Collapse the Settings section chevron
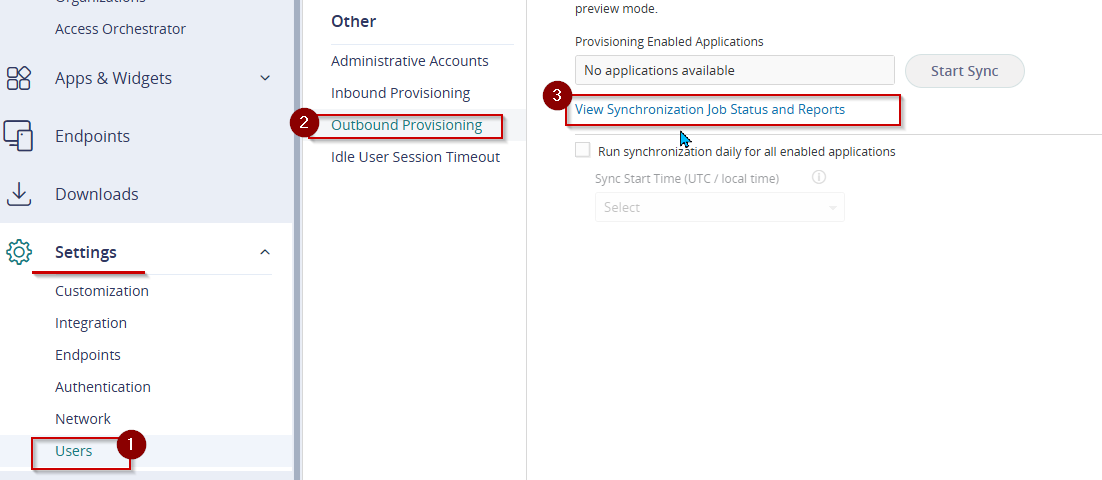1102x480 pixels. [265, 252]
